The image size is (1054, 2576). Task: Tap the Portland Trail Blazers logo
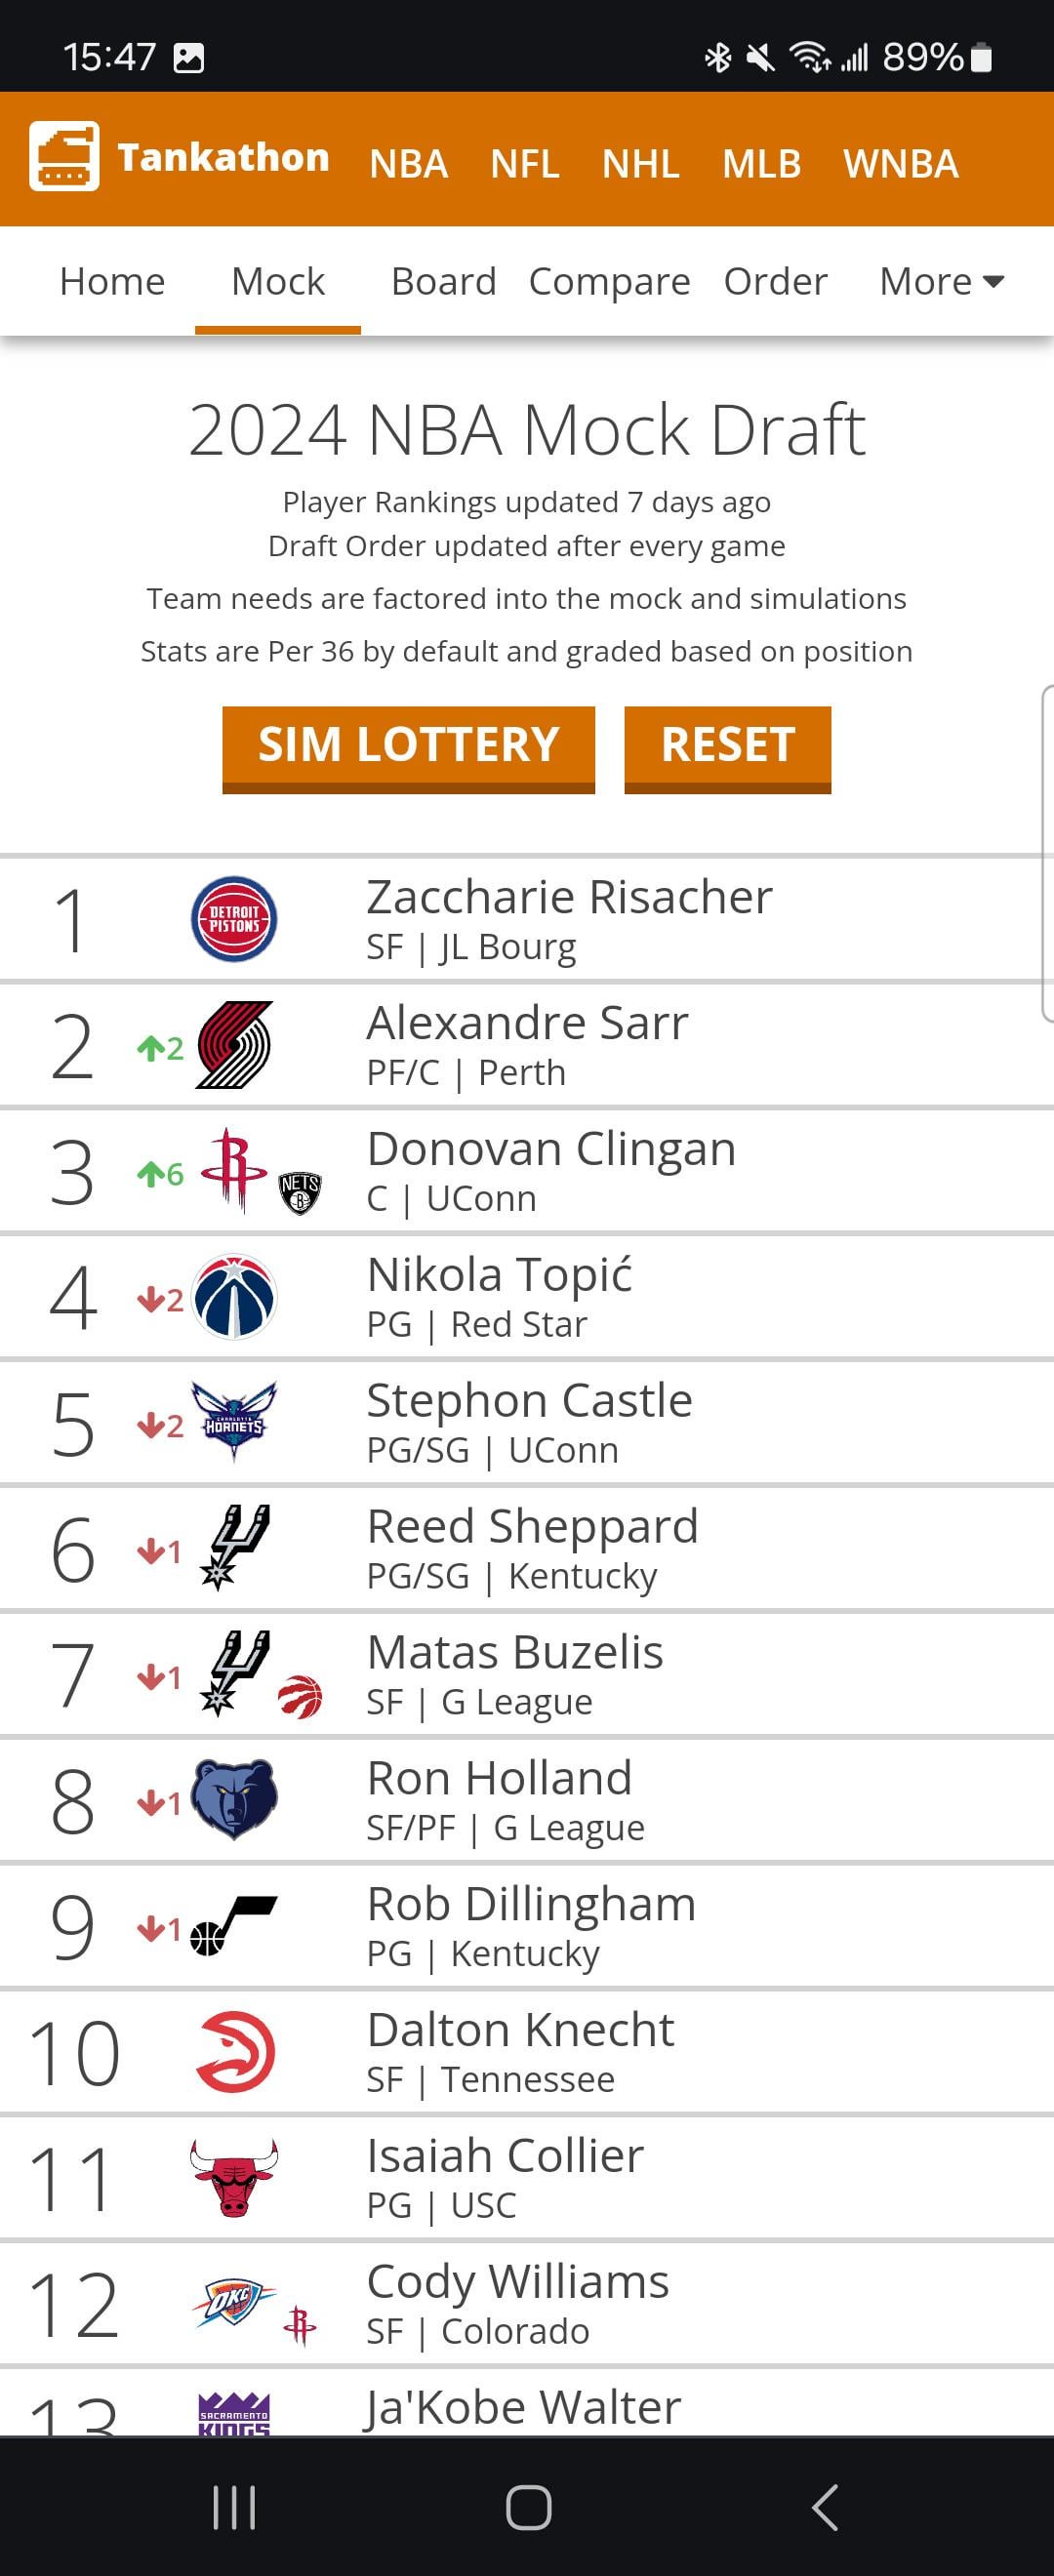[x=234, y=1045]
